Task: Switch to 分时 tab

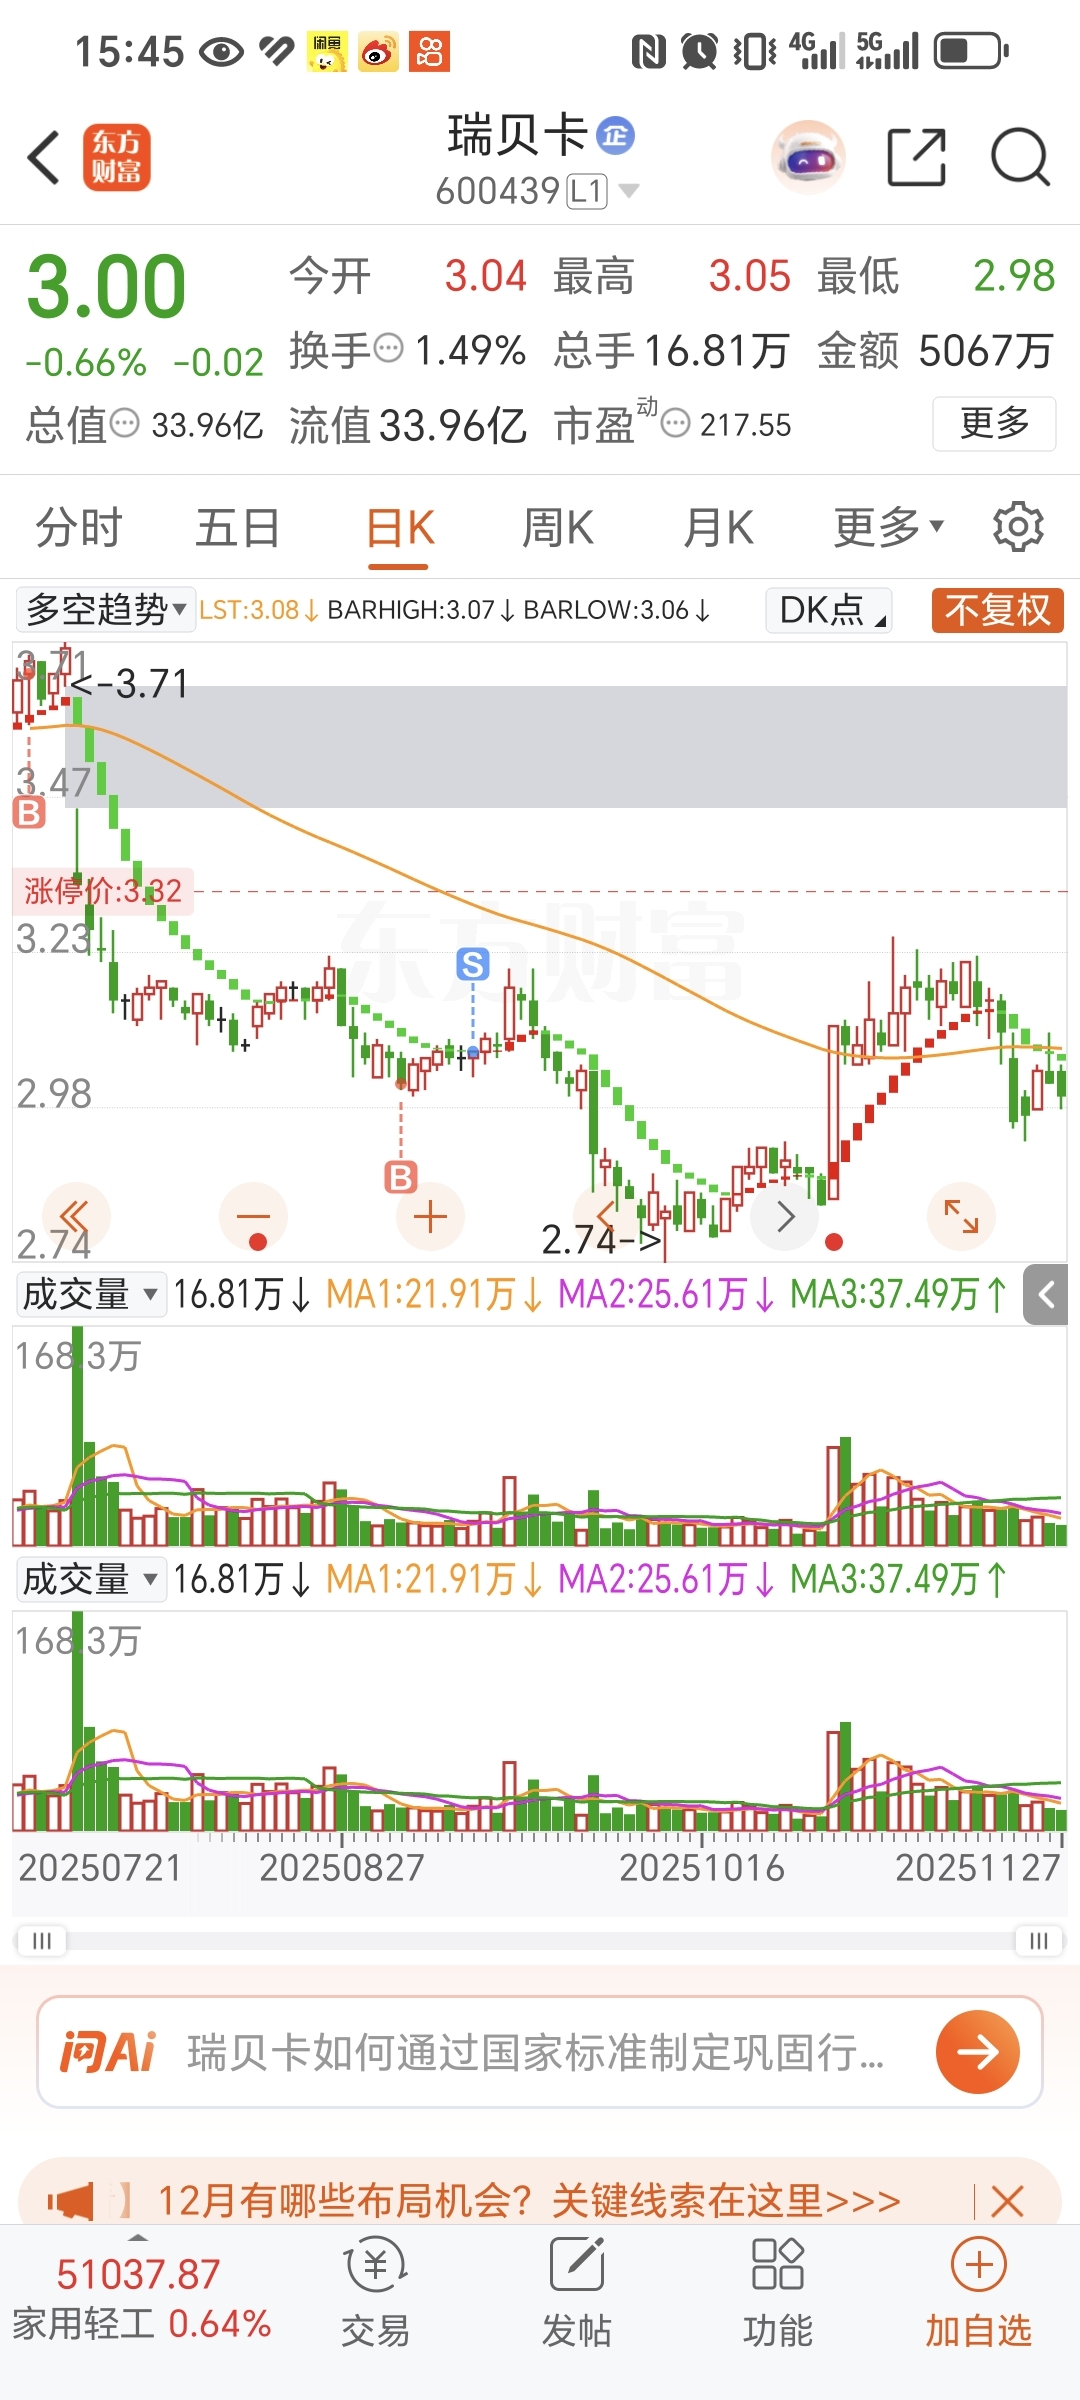Action: pyautogui.click(x=78, y=527)
